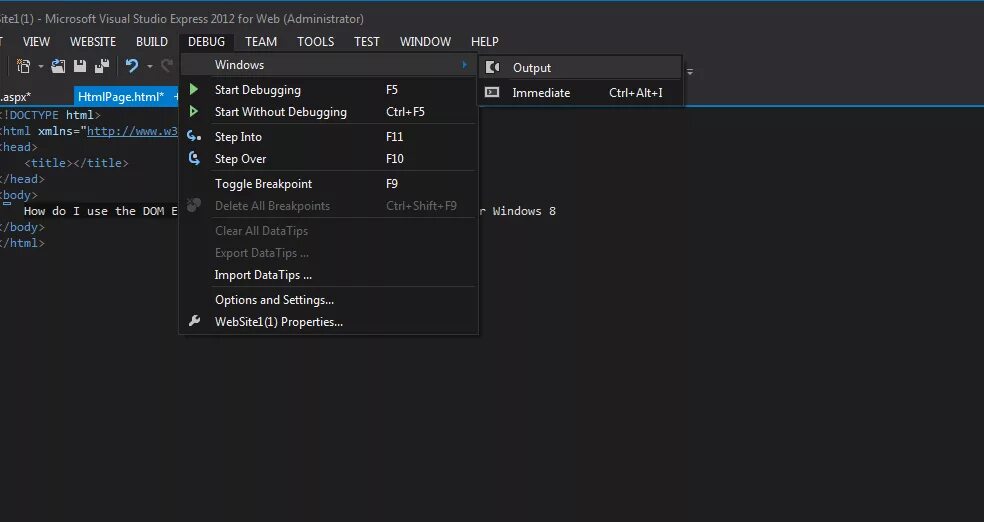Click the Save toolbar icon
This screenshot has height=522, width=984.
click(80, 66)
